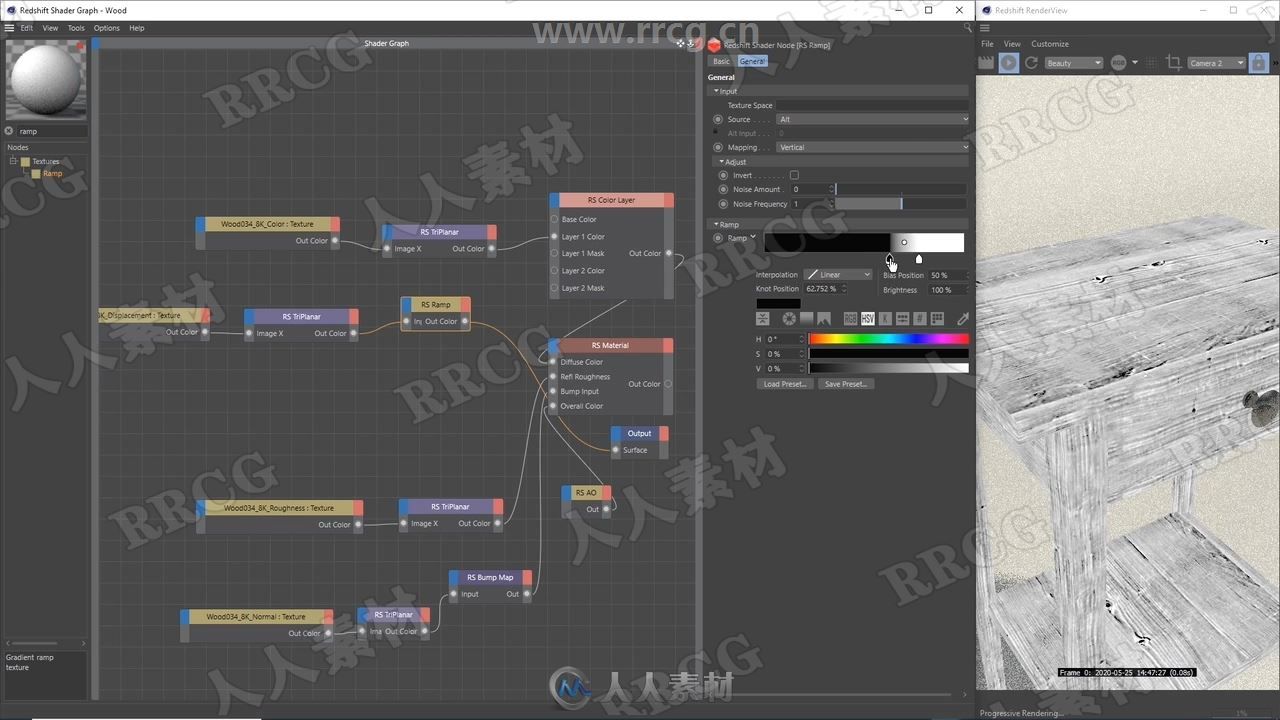The width and height of the screenshot is (1280, 720).
Task: Collapse the Textures tree folder
Action: click(14, 161)
